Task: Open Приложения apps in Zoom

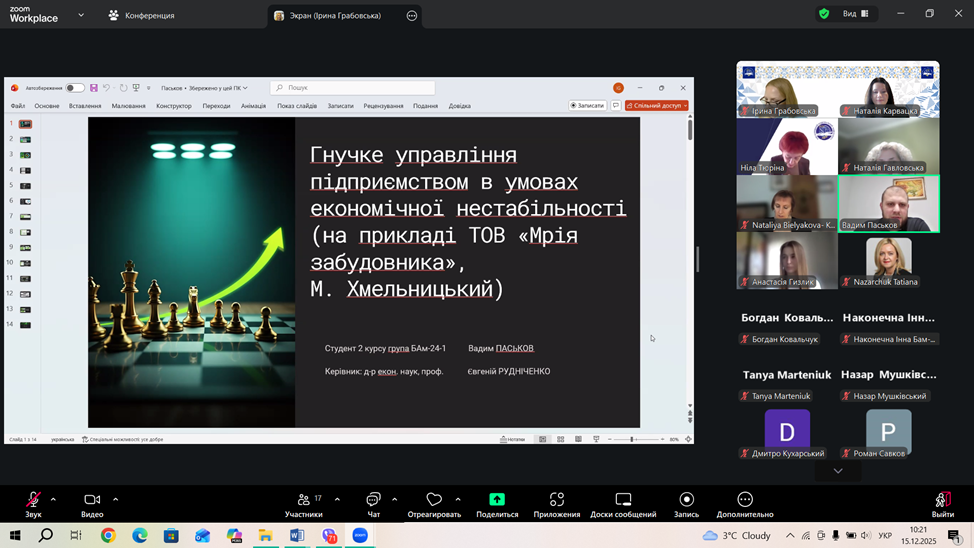Action: click(557, 503)
